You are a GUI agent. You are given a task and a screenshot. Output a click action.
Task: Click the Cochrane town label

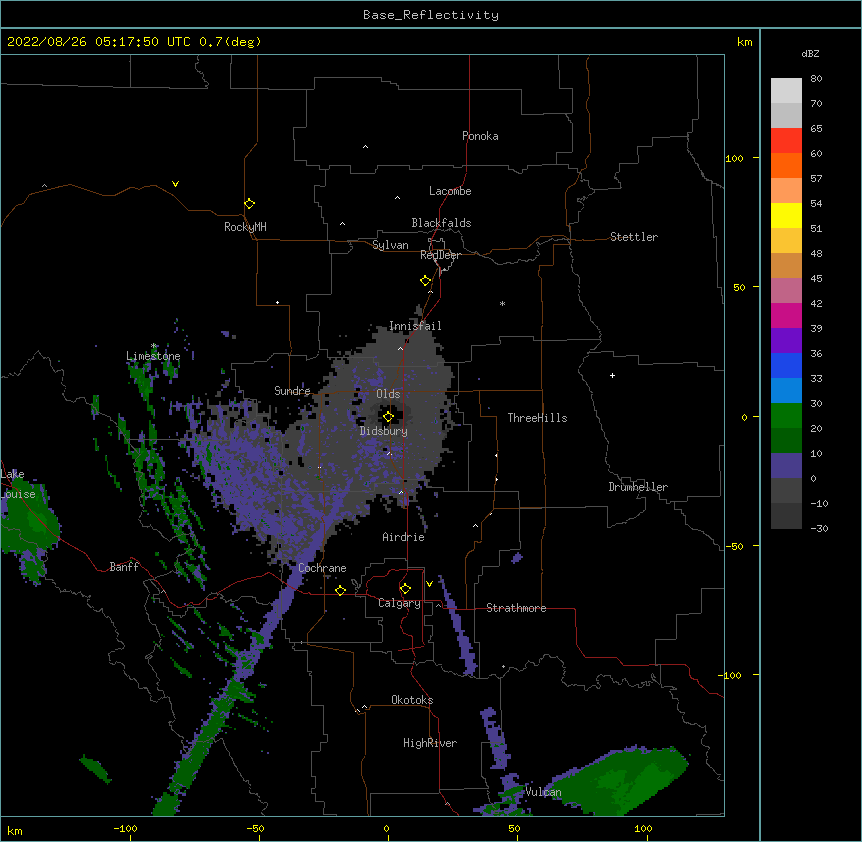pos(322,568)
